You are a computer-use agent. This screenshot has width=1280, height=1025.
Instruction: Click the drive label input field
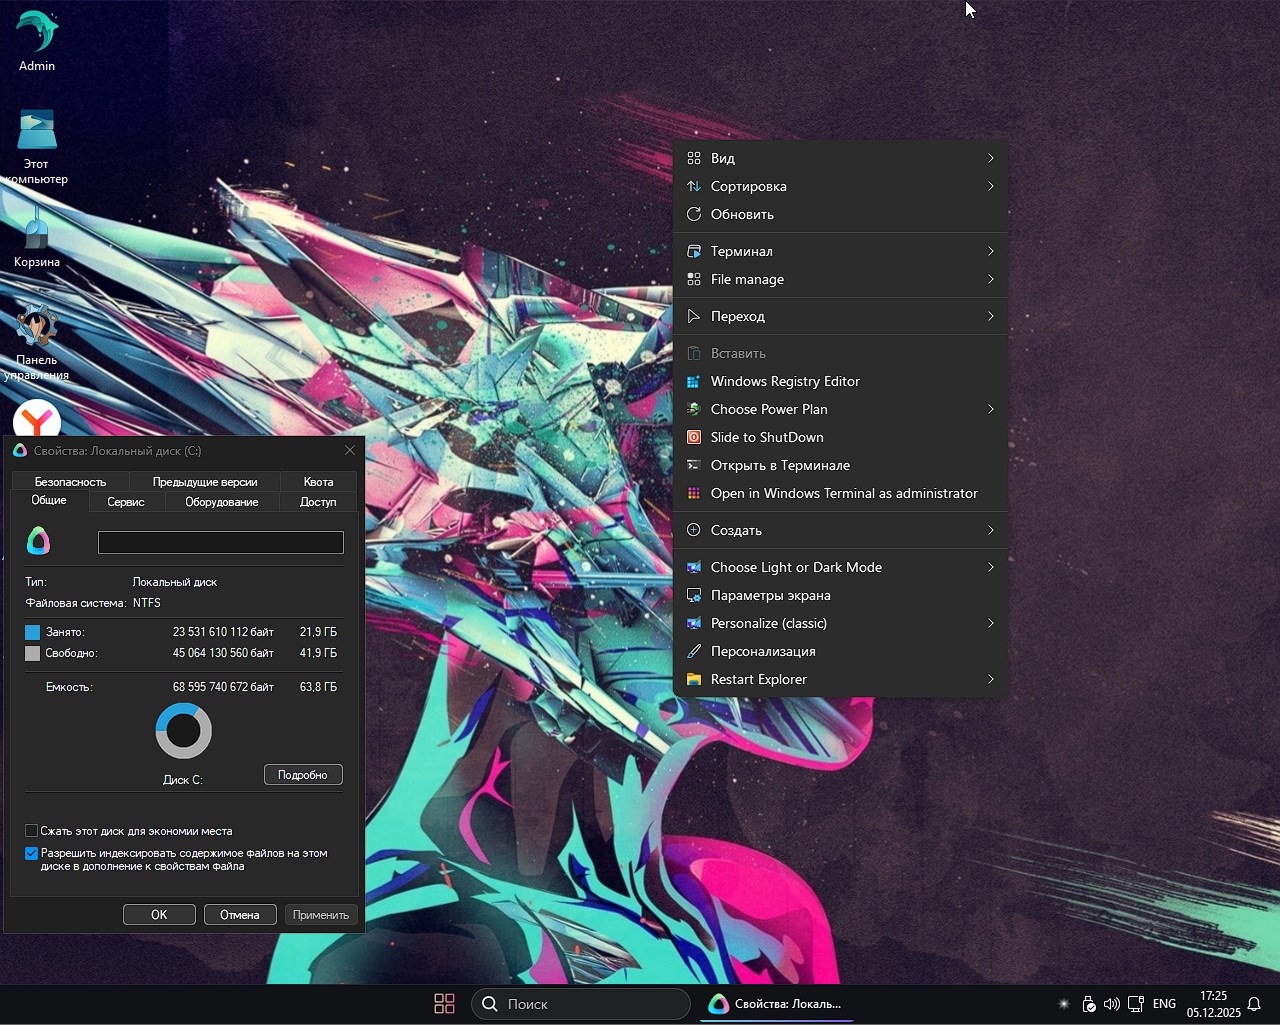(220, 542)
